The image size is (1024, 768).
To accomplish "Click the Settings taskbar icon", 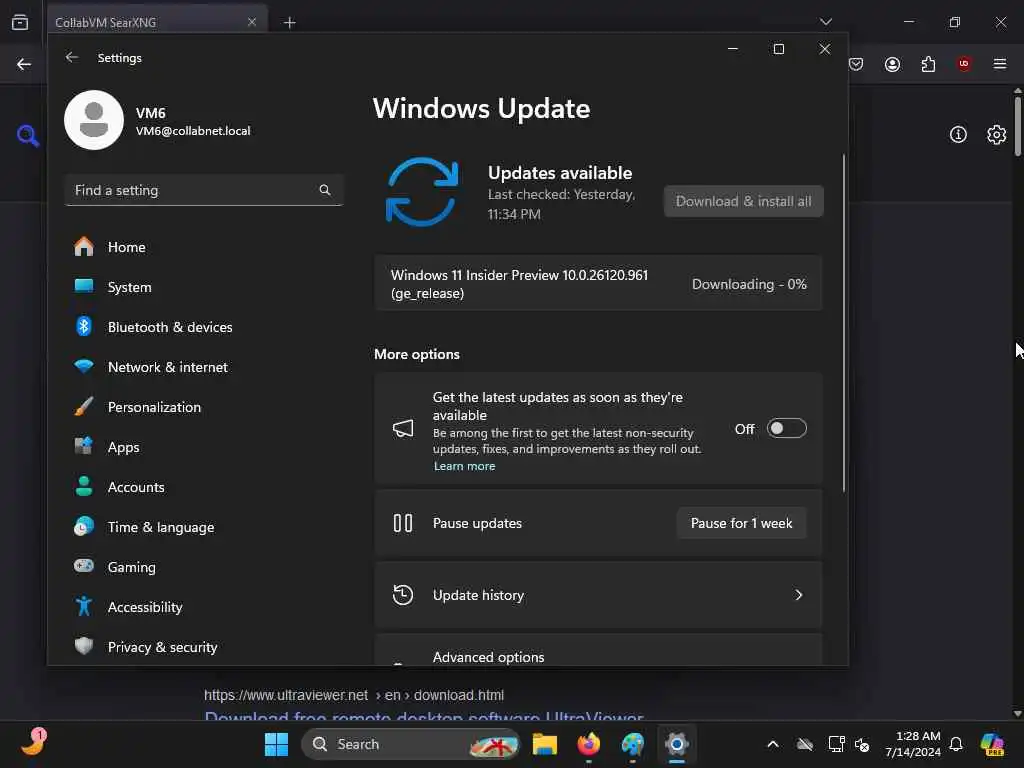I will coord(677,744).
